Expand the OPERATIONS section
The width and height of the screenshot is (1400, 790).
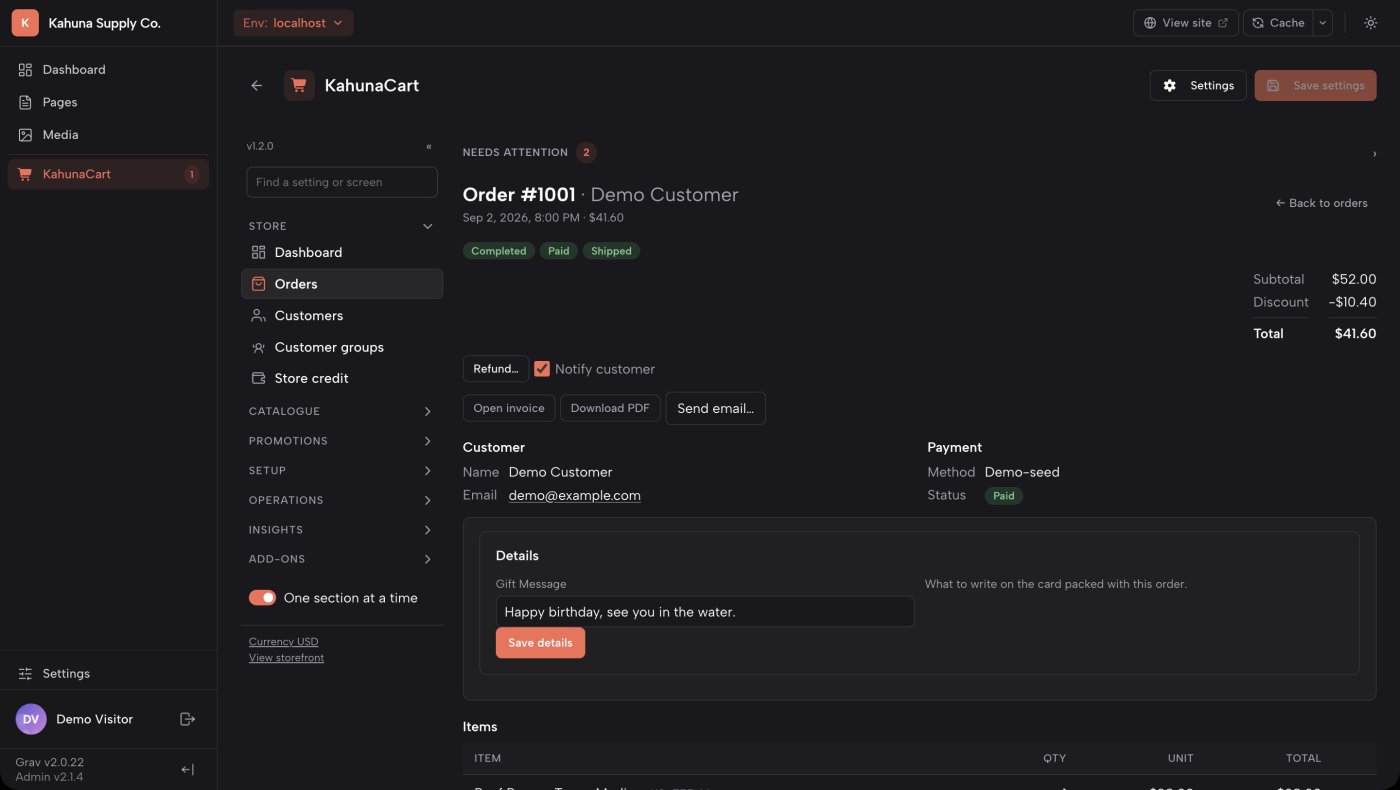(341, 500)
